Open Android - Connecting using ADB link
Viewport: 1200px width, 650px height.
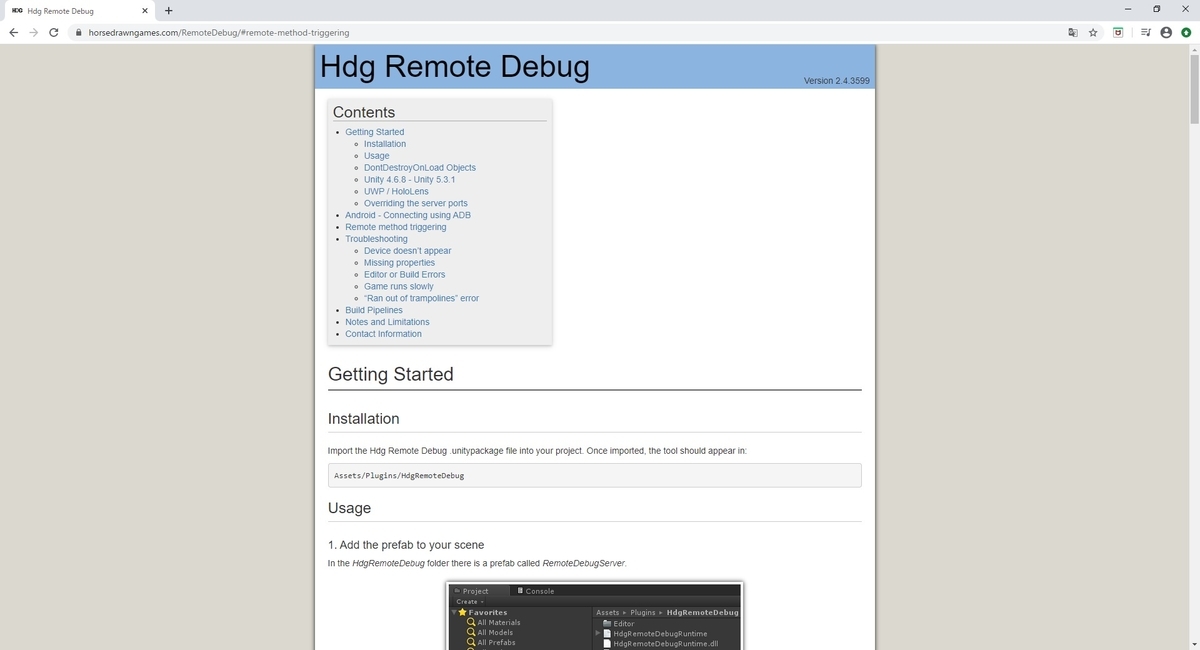(408, 215)
